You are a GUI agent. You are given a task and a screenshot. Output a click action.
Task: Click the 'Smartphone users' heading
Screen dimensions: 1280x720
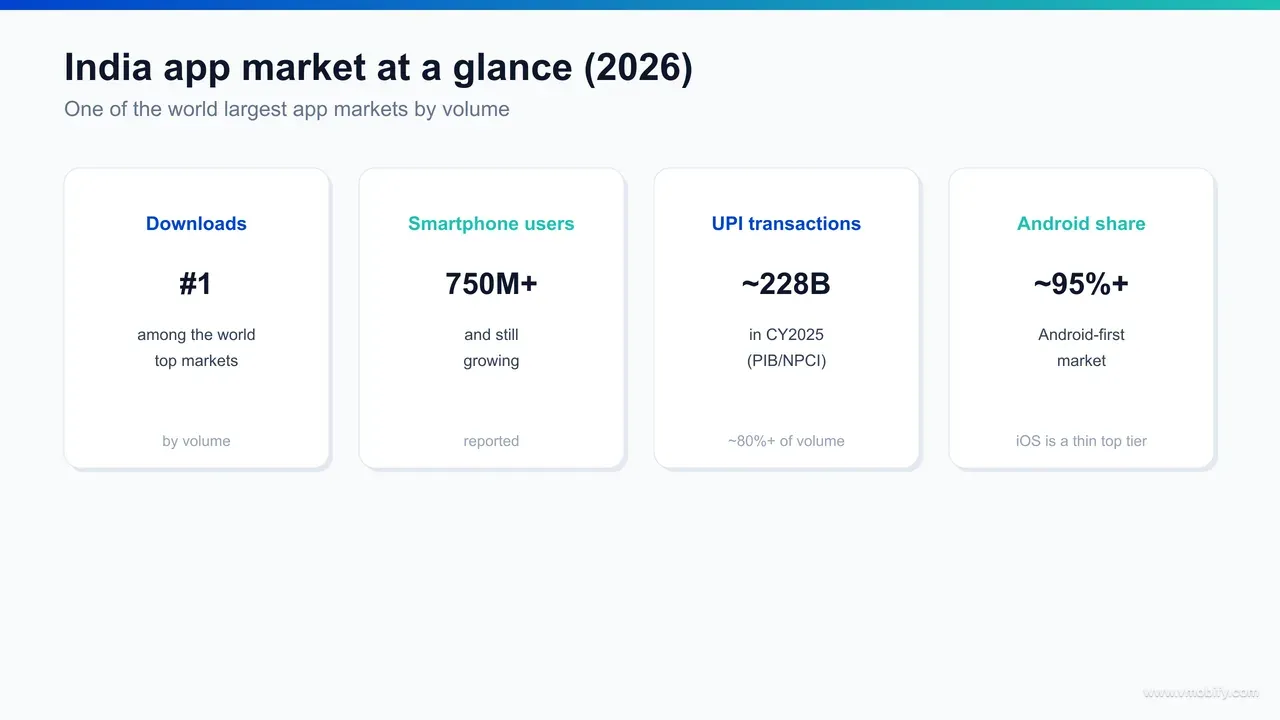(491, 224)
